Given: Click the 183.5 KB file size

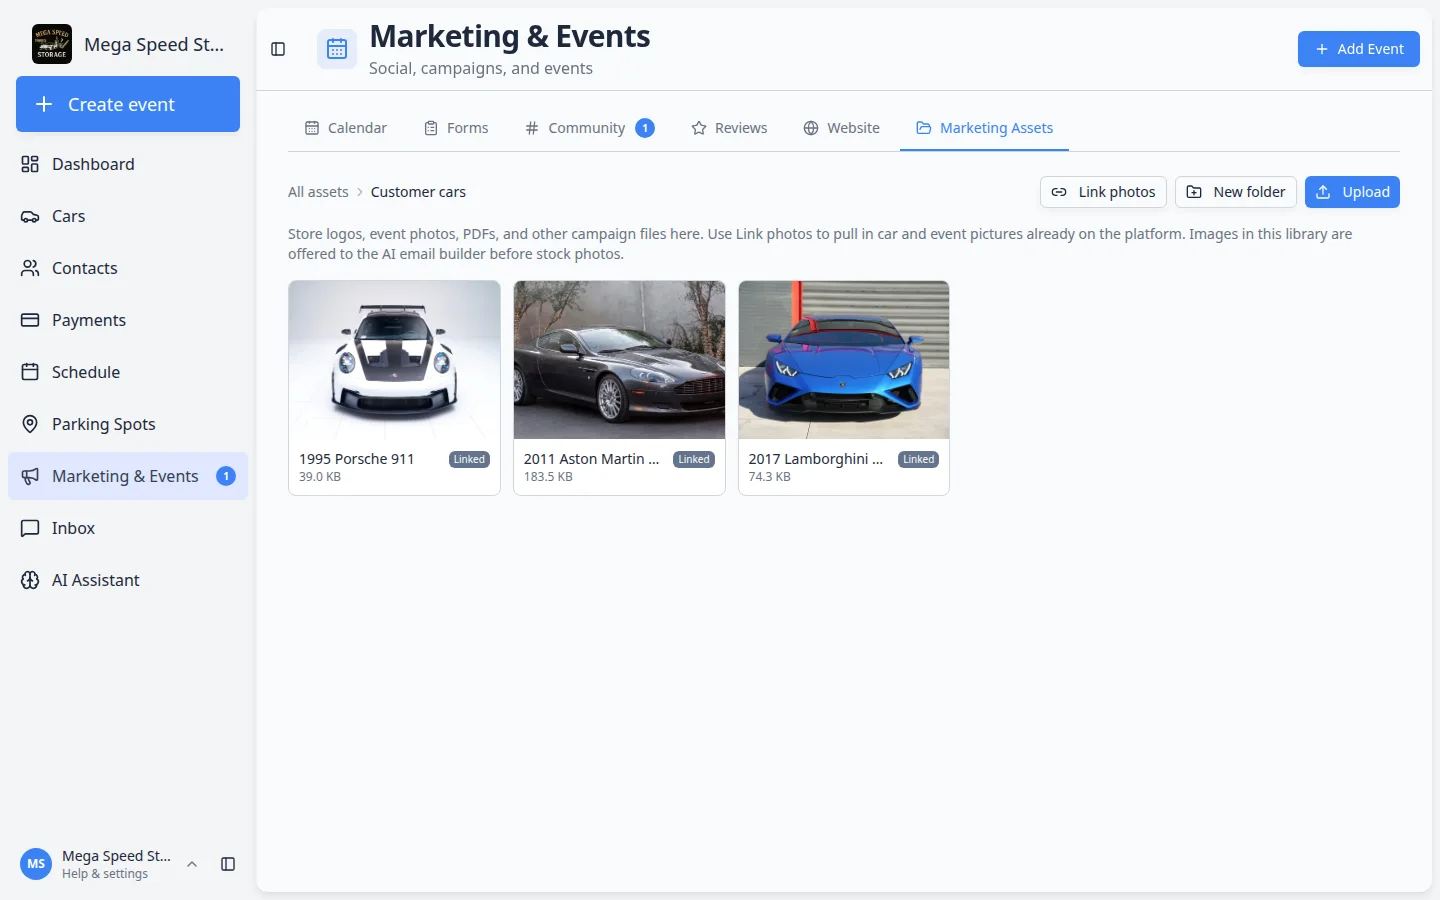Looking at the screenshot, I should pyautogui.click(x=548, y=477).
